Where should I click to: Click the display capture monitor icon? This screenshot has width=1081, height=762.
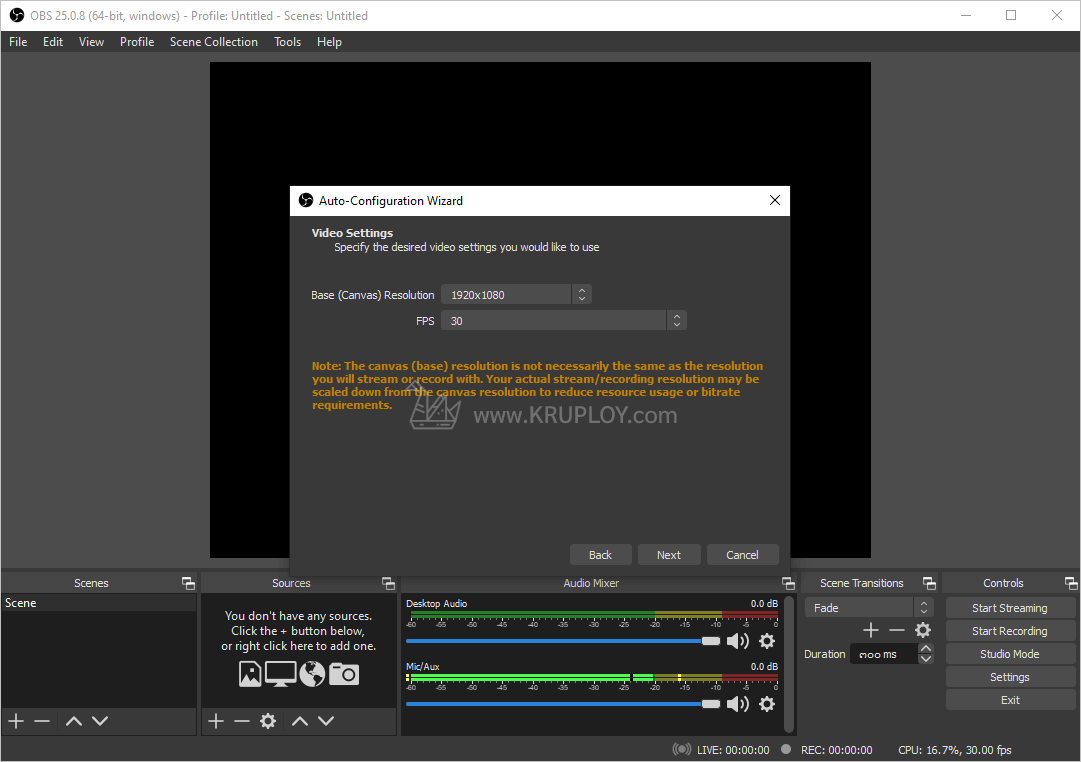coord(281,674)
